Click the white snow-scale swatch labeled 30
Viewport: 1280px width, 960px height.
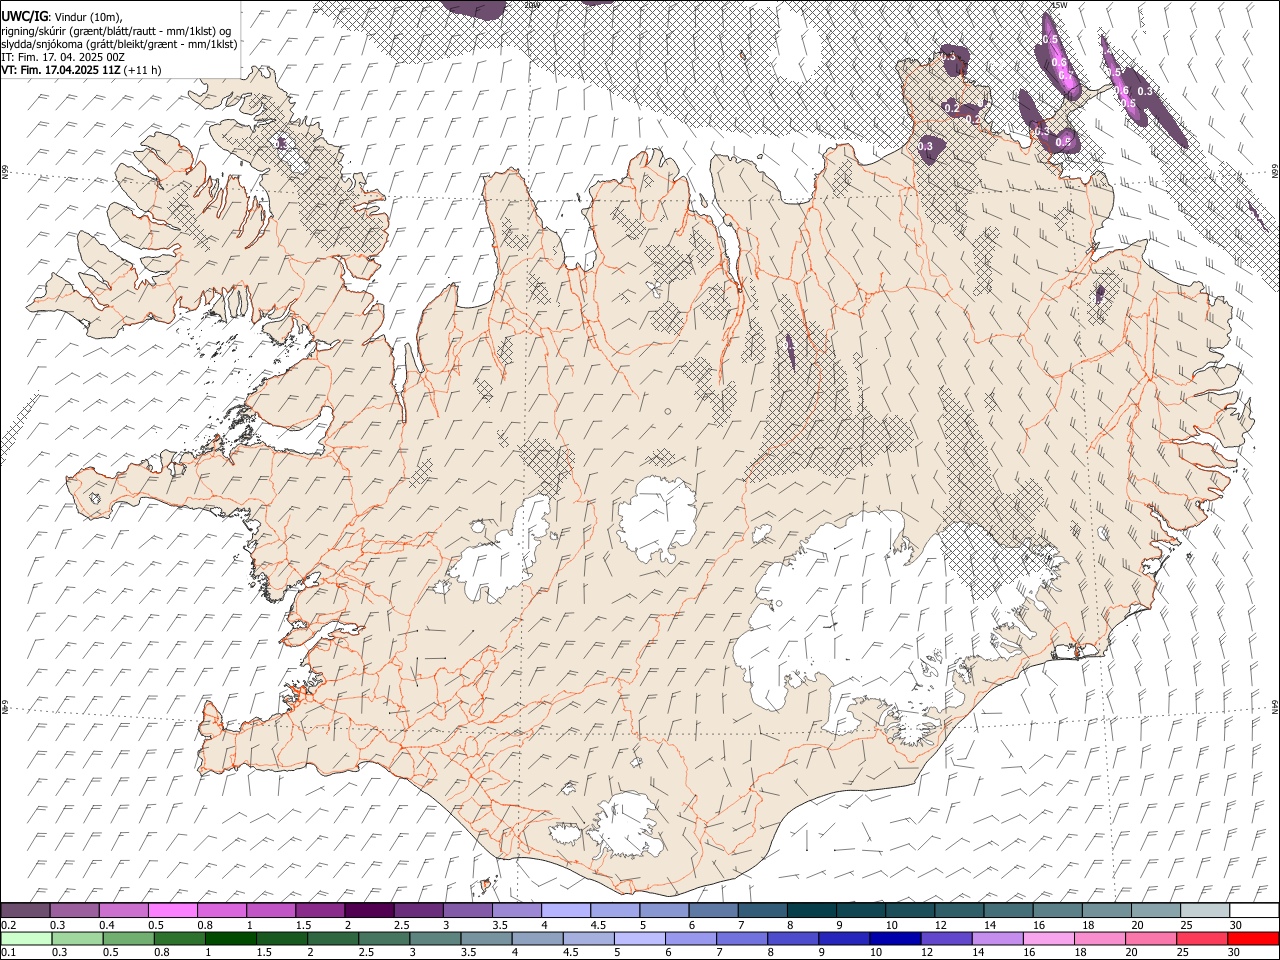point(1253,910)
